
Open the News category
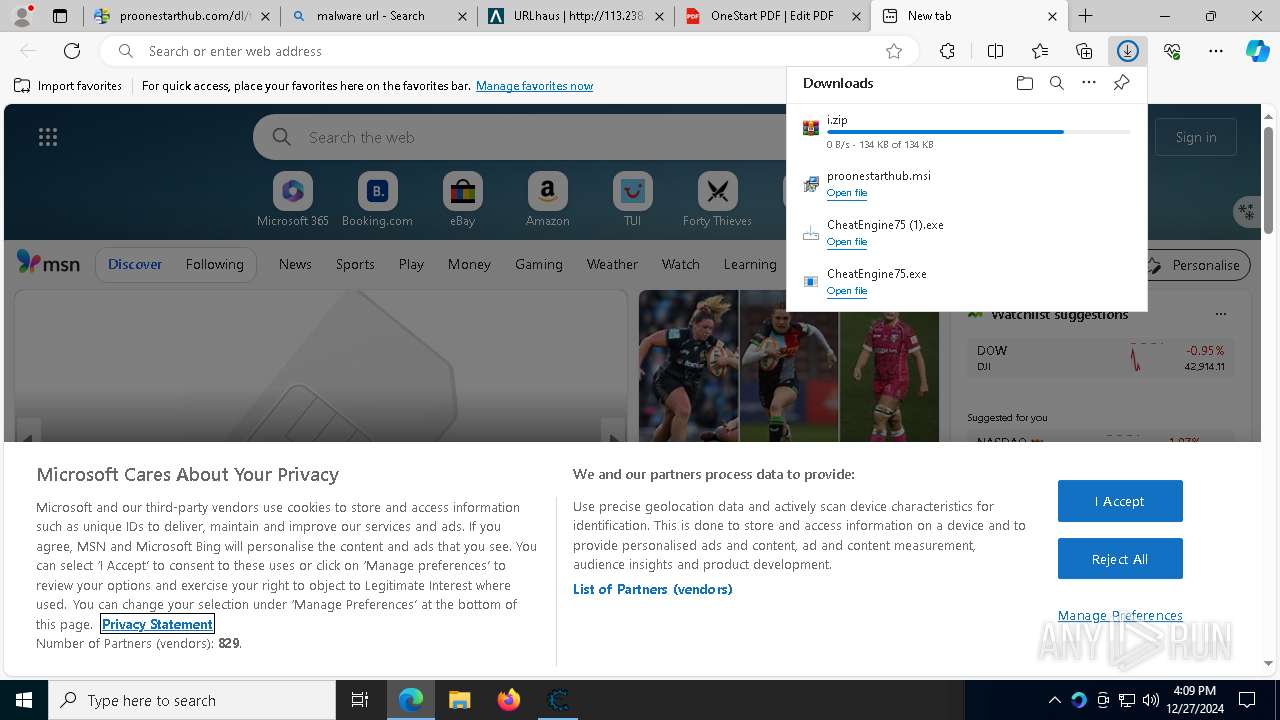click(295, 264)
